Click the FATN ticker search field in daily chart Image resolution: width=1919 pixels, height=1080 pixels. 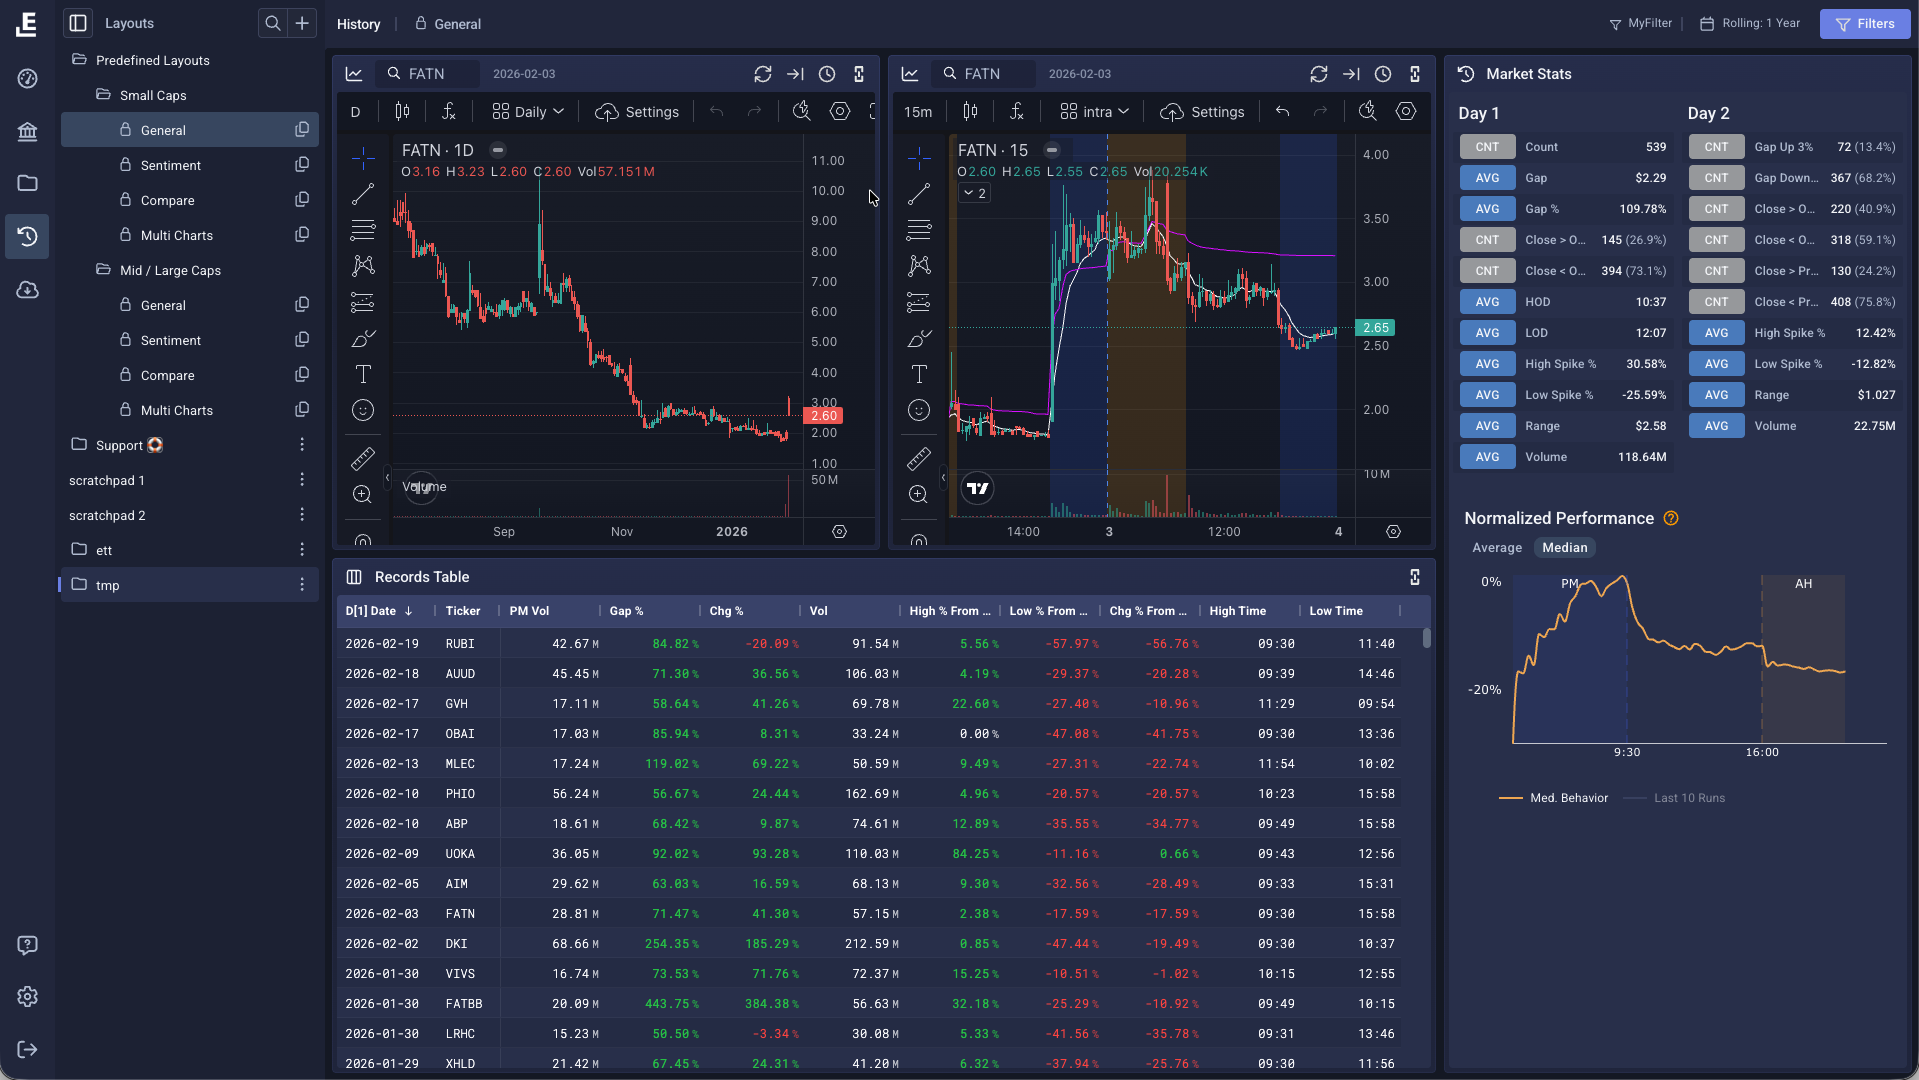click(x=428, y=74)
